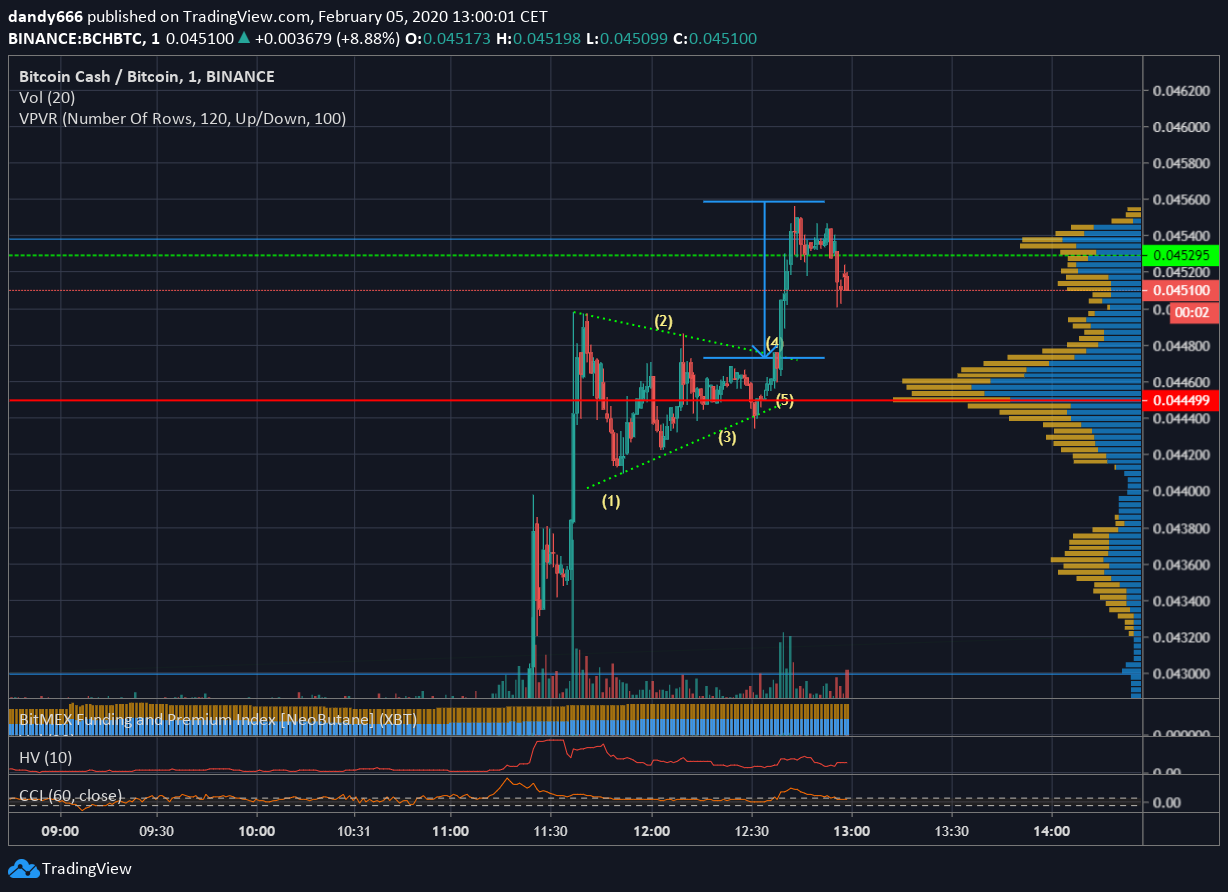The image size is (1228, 892).
Task: Click the 11:00 time axis label
Action: coord(451,831)
